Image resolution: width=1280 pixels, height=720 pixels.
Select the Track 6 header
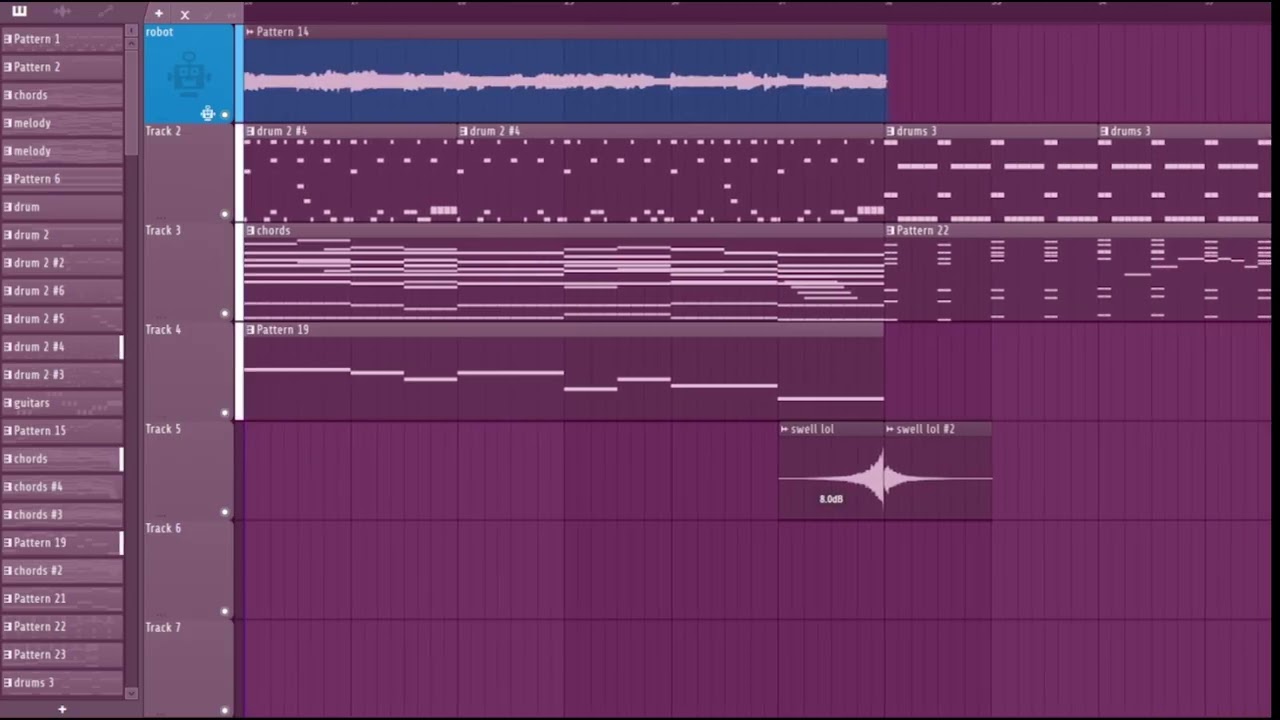tap(188, 570)
